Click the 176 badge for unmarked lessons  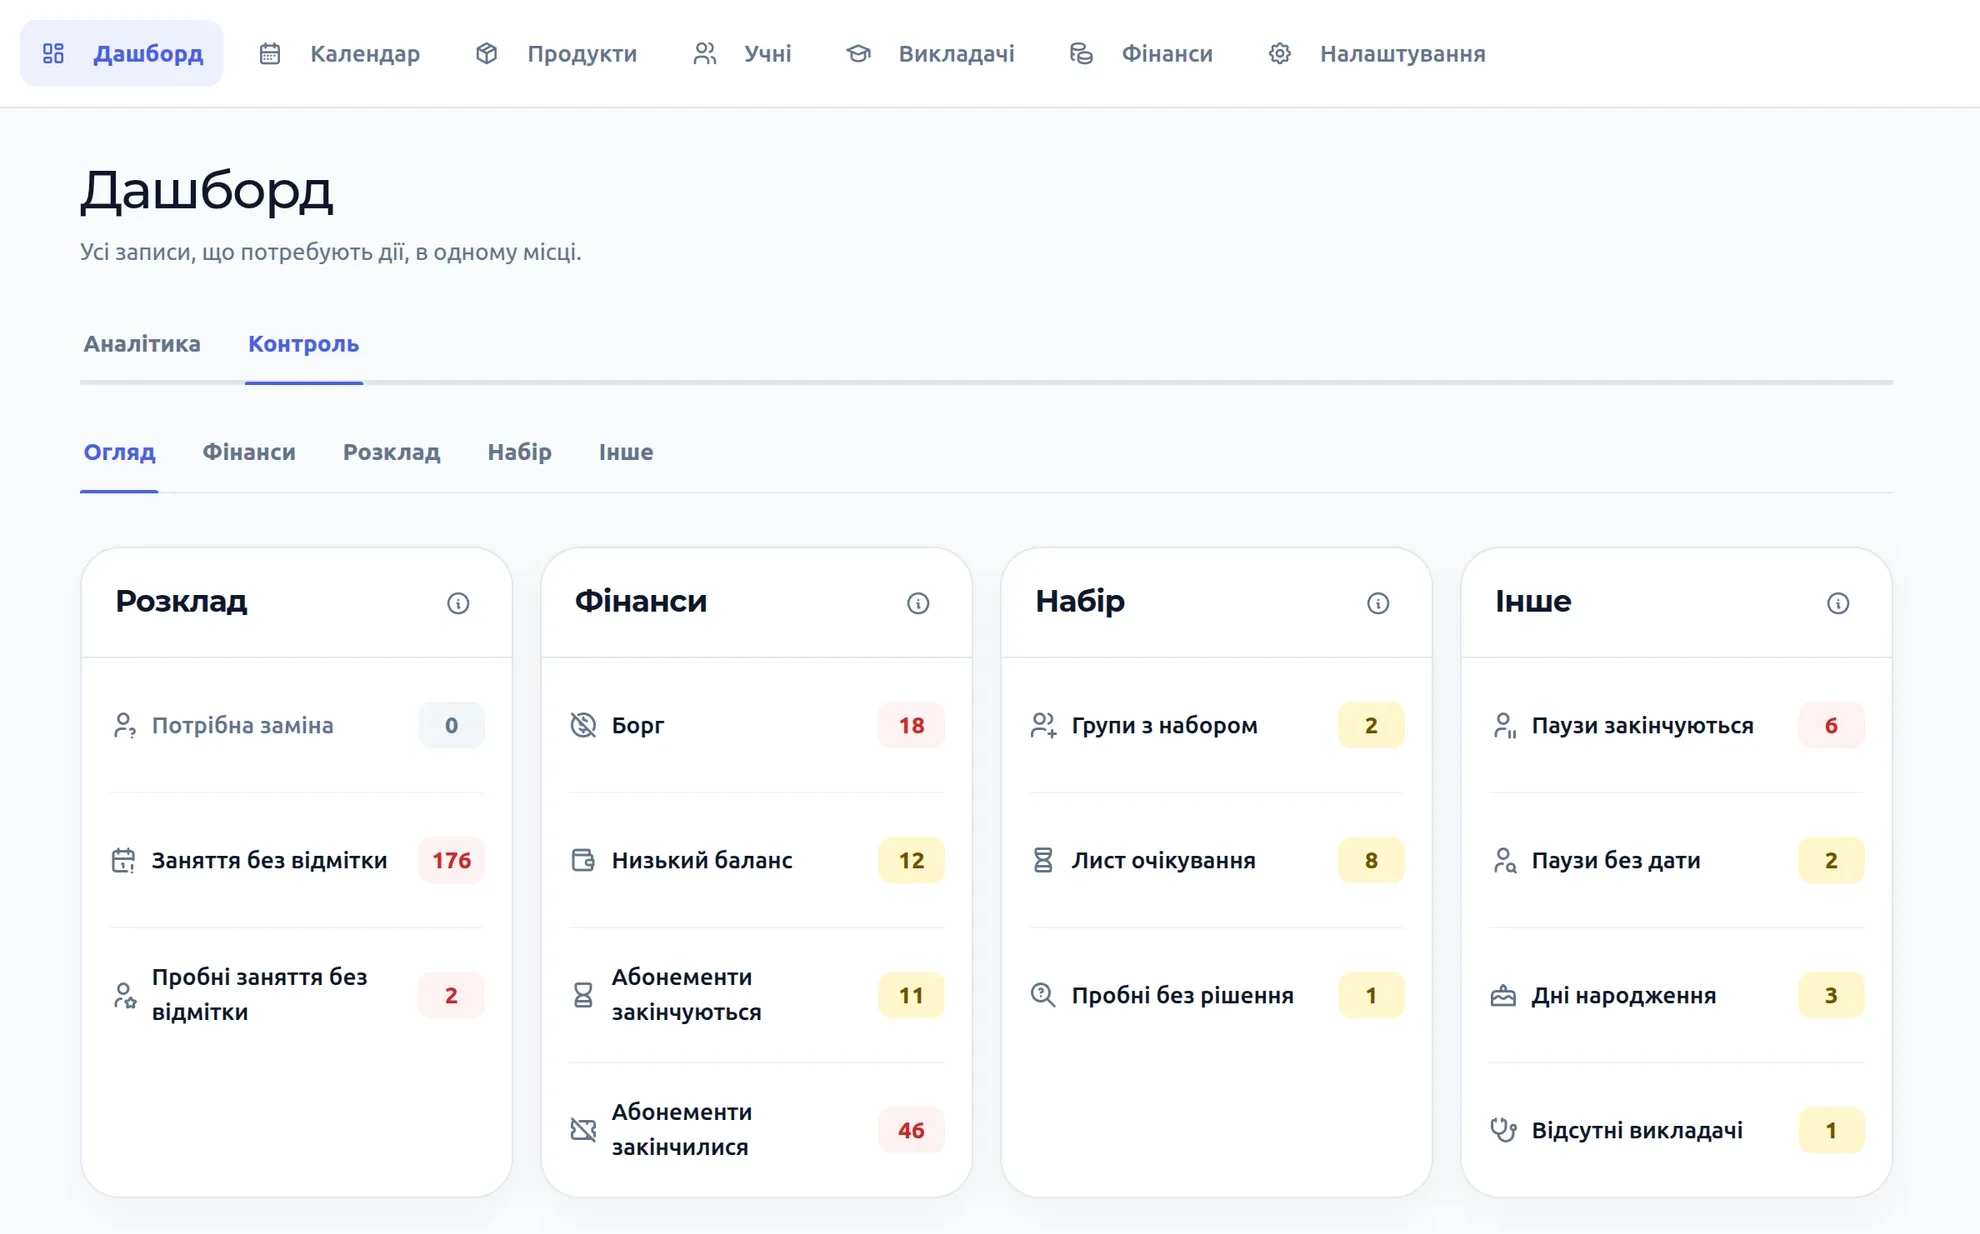point(451,860)
